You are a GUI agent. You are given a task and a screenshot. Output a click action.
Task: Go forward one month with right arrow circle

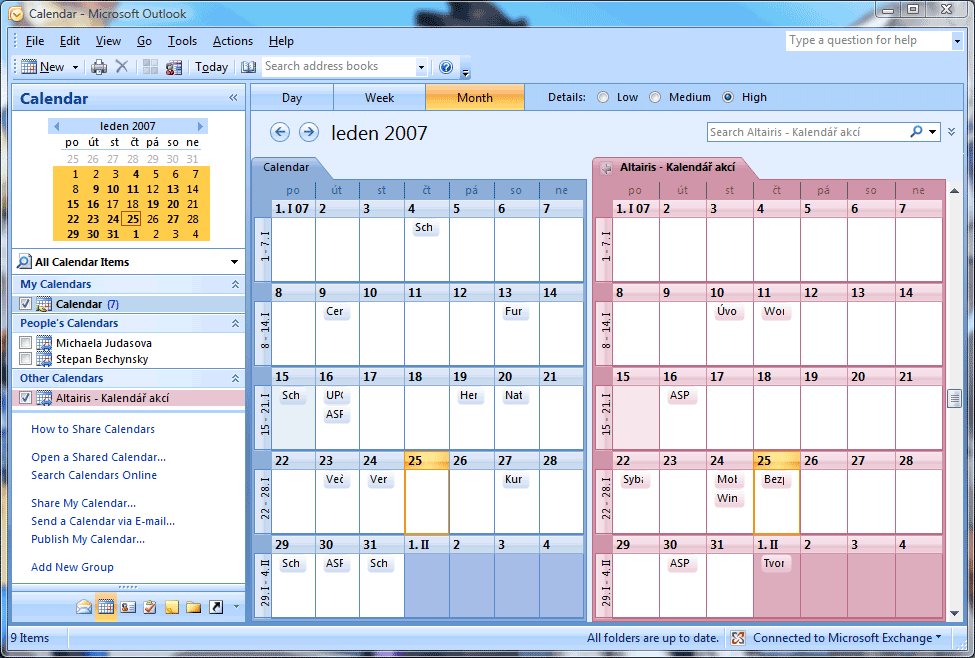pyautogui.click(x=309, y=132)
